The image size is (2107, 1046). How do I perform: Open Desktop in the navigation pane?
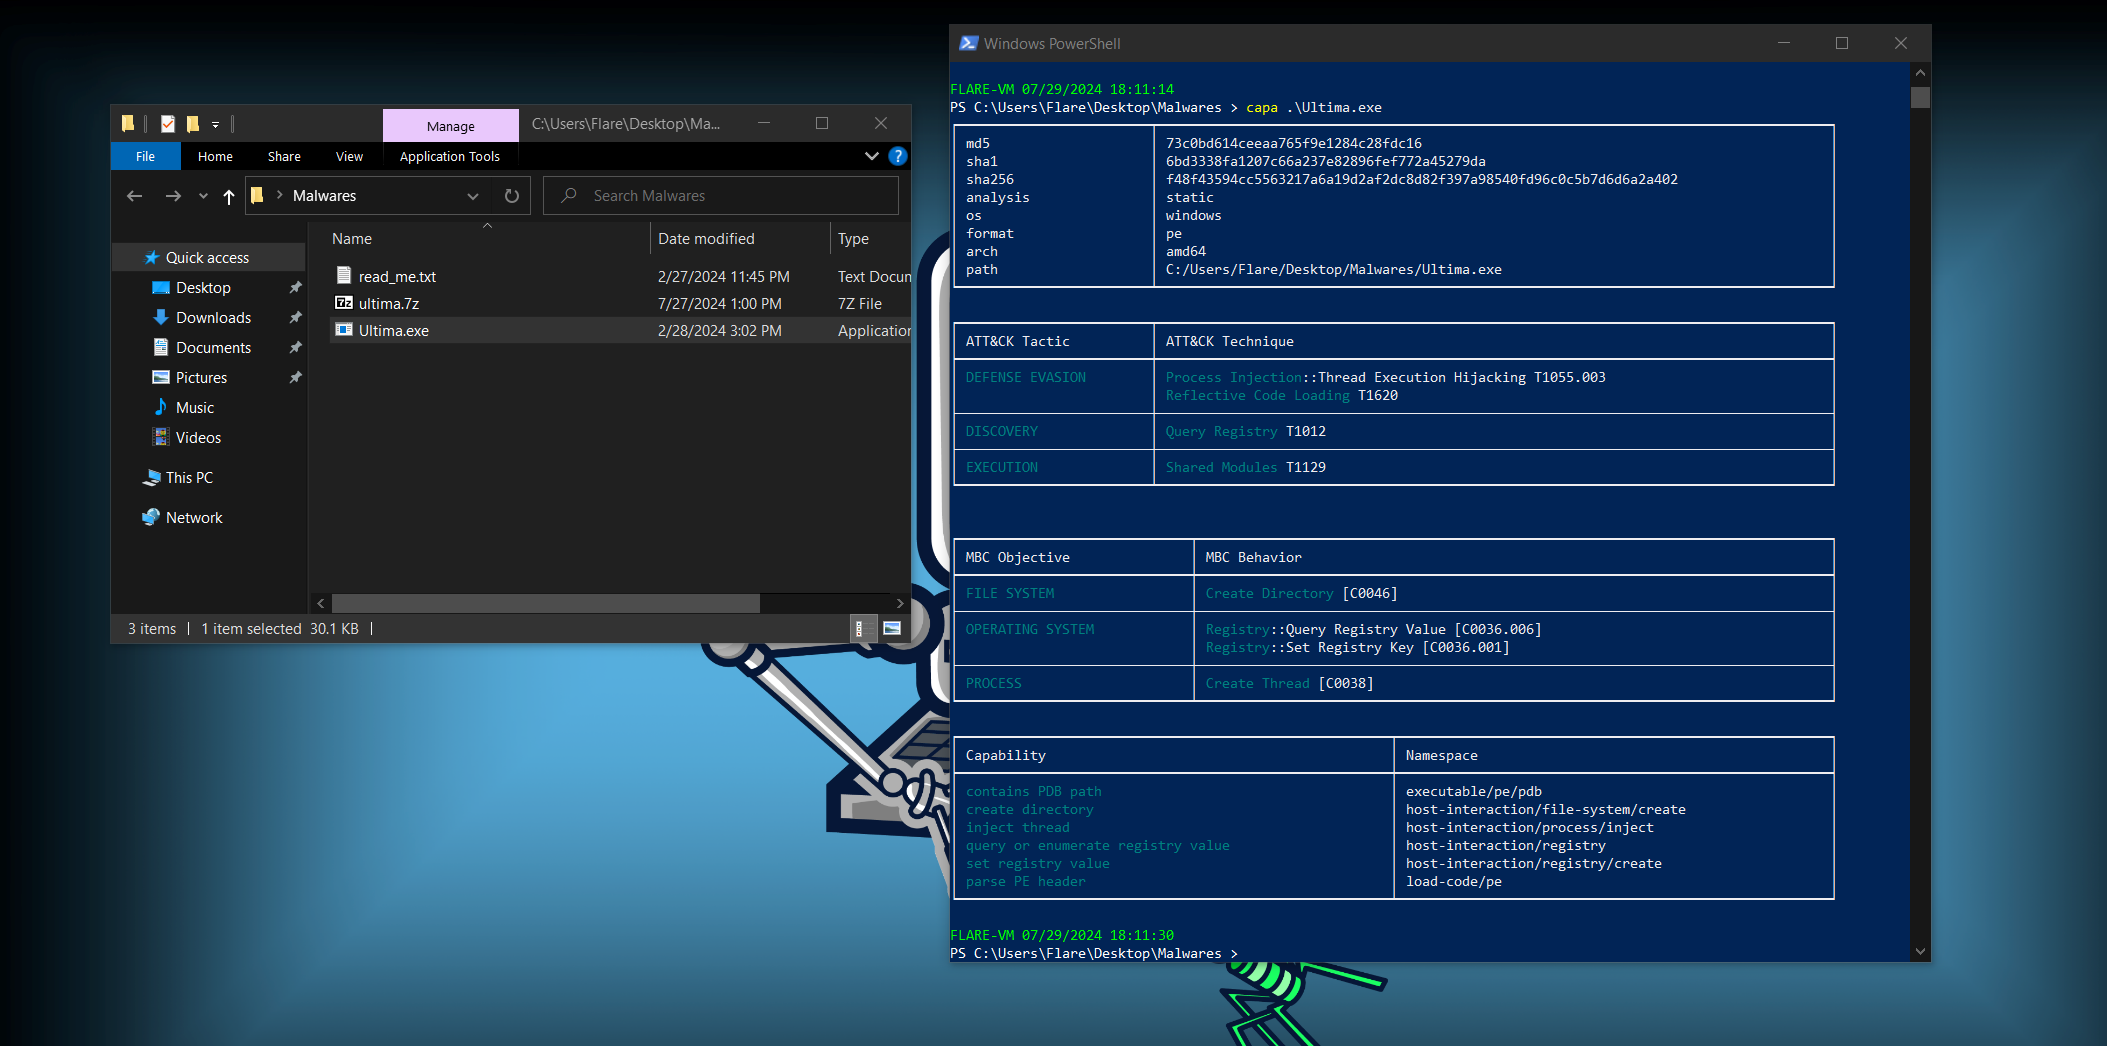[203, 288]
